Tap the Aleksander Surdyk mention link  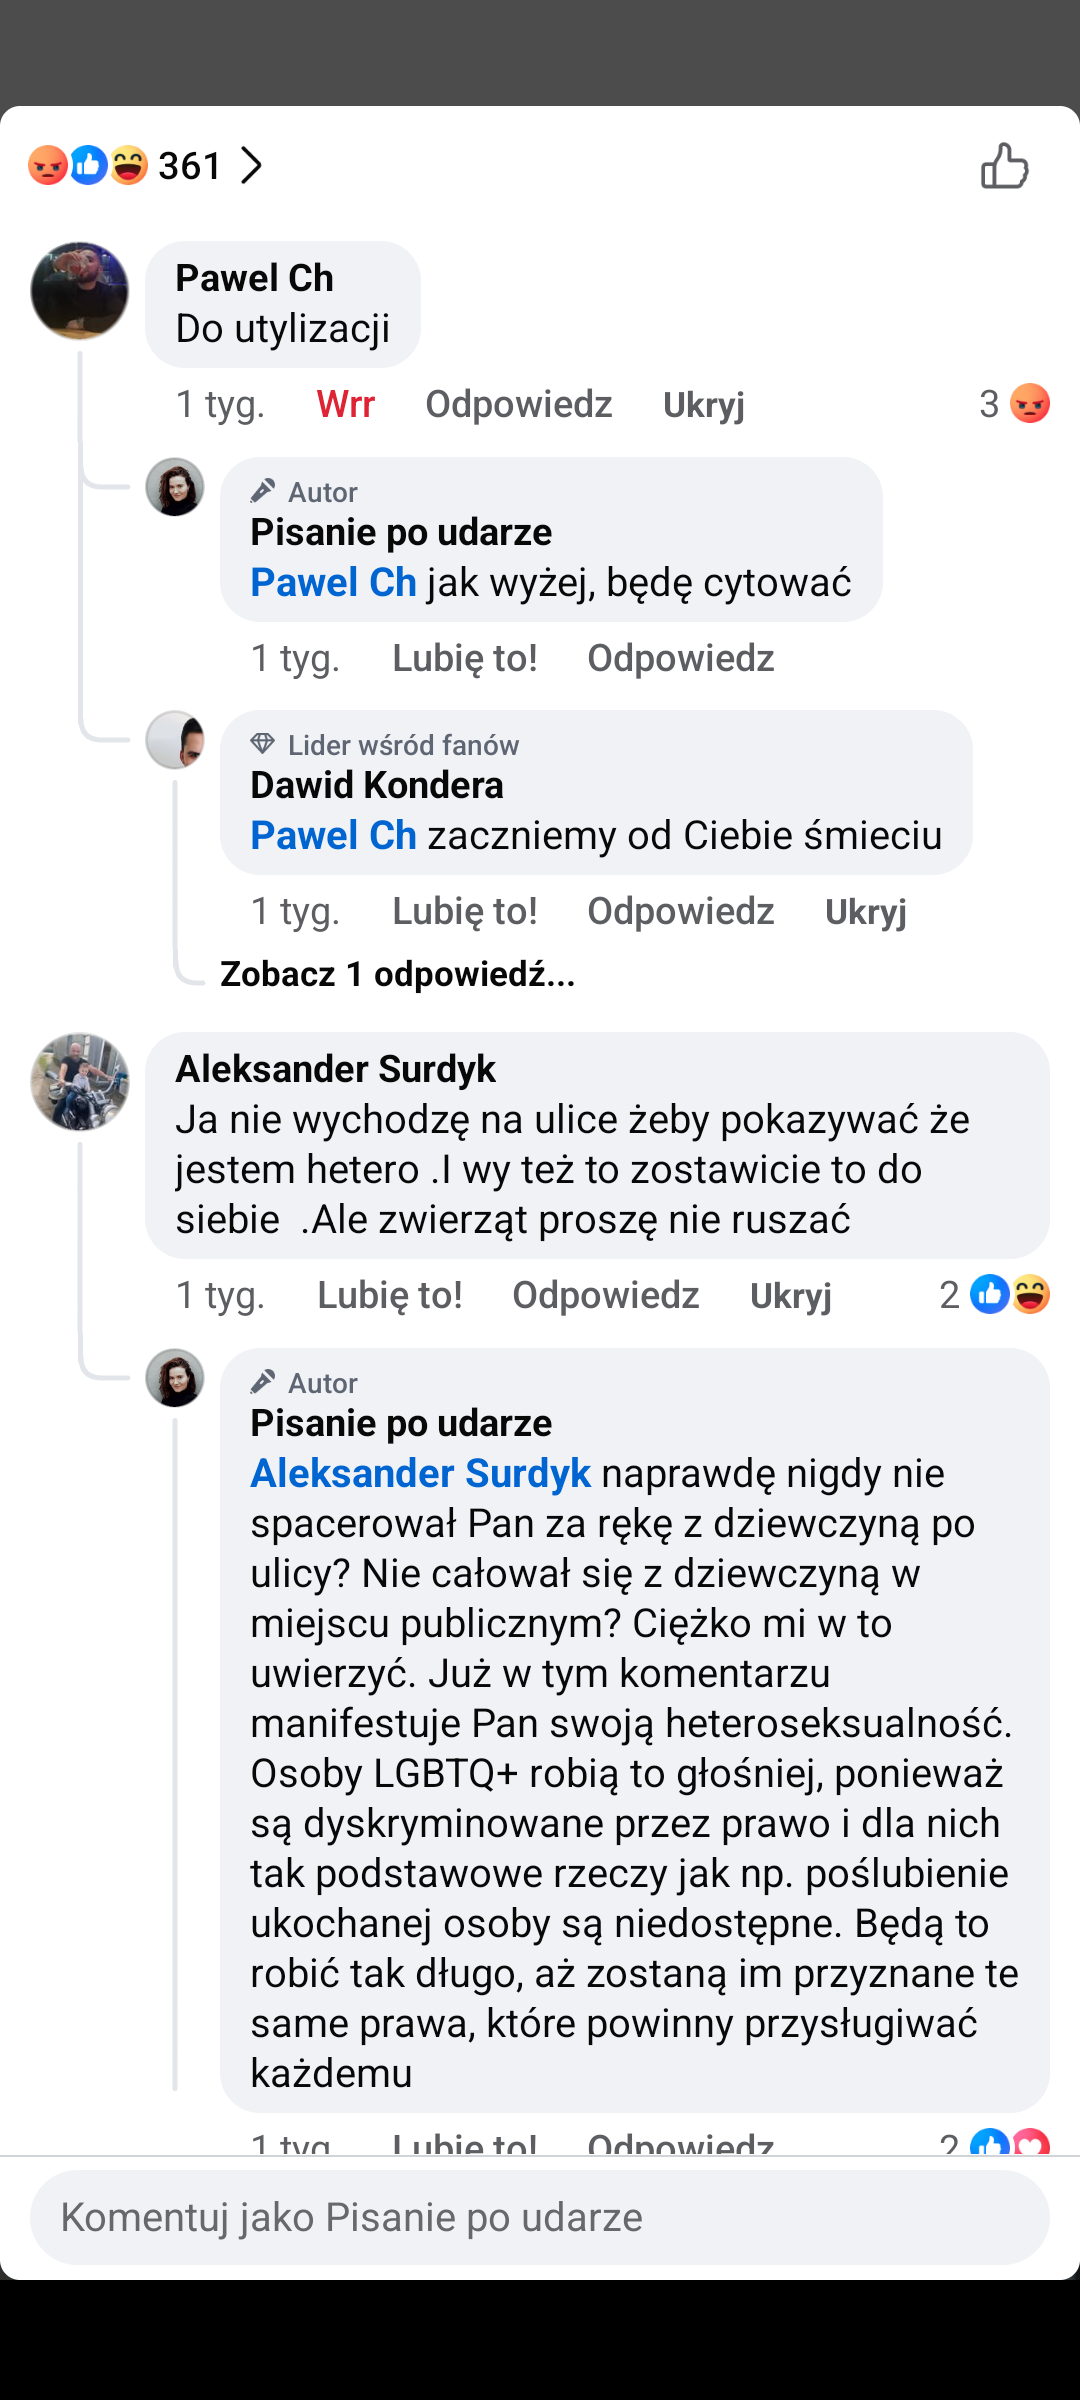pyautogui.click(x=420, y=1473)
